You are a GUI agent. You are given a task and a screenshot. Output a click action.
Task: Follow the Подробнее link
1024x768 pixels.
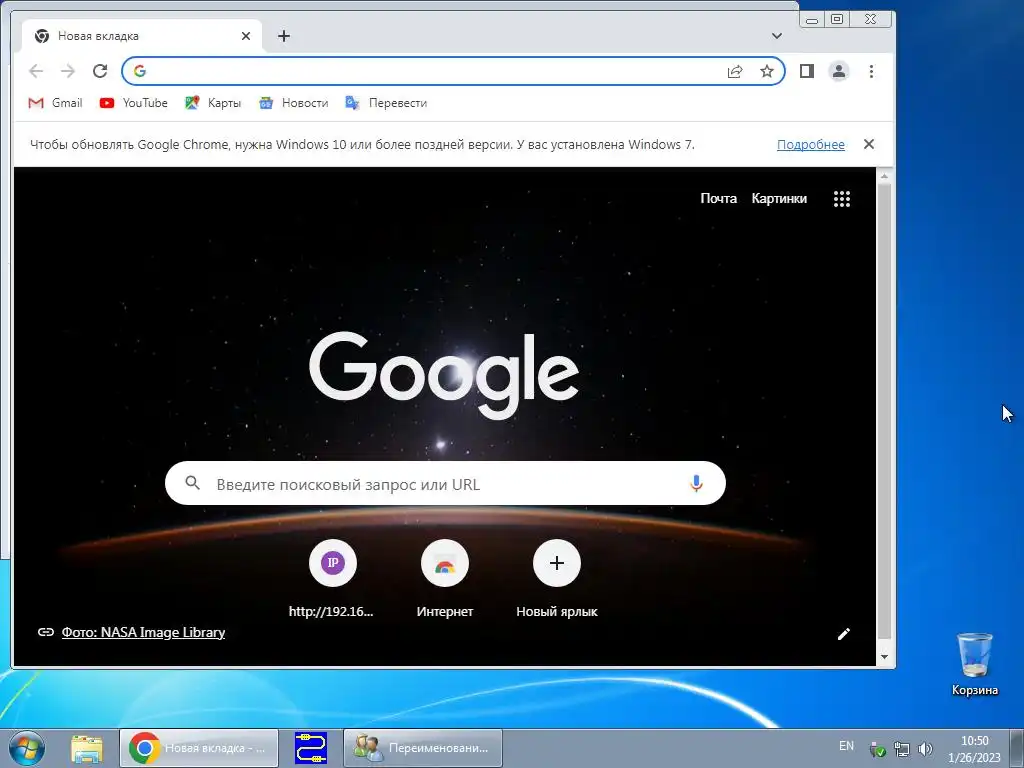click(x=810, y=145)
